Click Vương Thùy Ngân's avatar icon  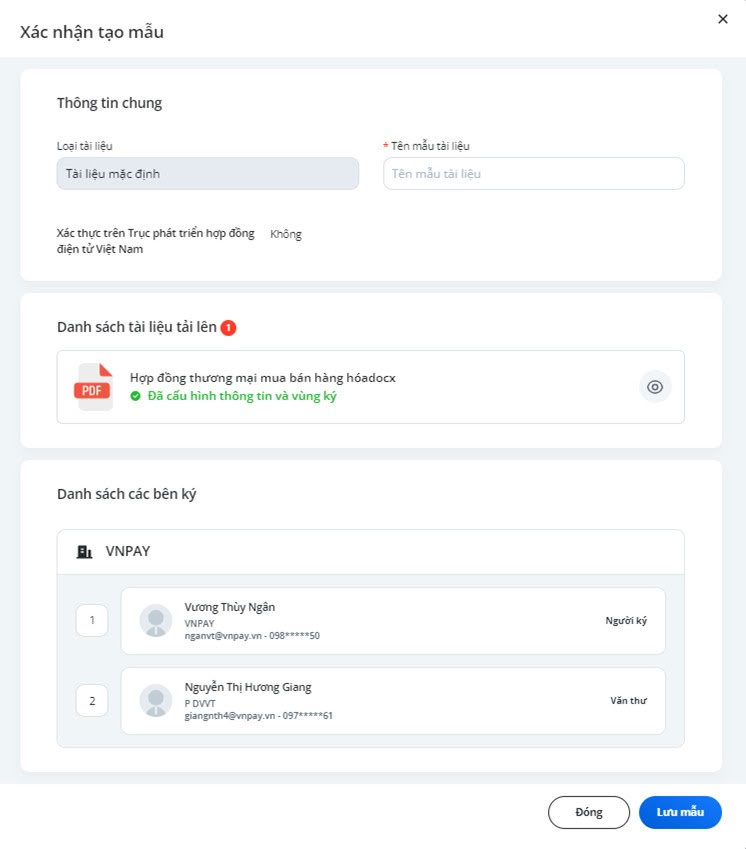pyautogui.click(x=156, y=621)
